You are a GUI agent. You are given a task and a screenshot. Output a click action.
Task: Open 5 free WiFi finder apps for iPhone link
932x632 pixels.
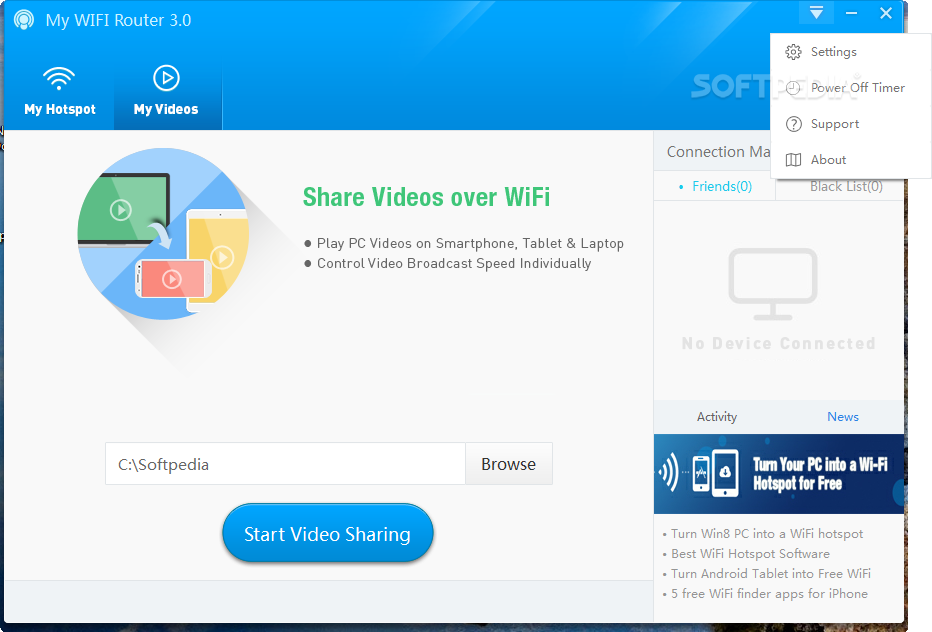[769, 593]
